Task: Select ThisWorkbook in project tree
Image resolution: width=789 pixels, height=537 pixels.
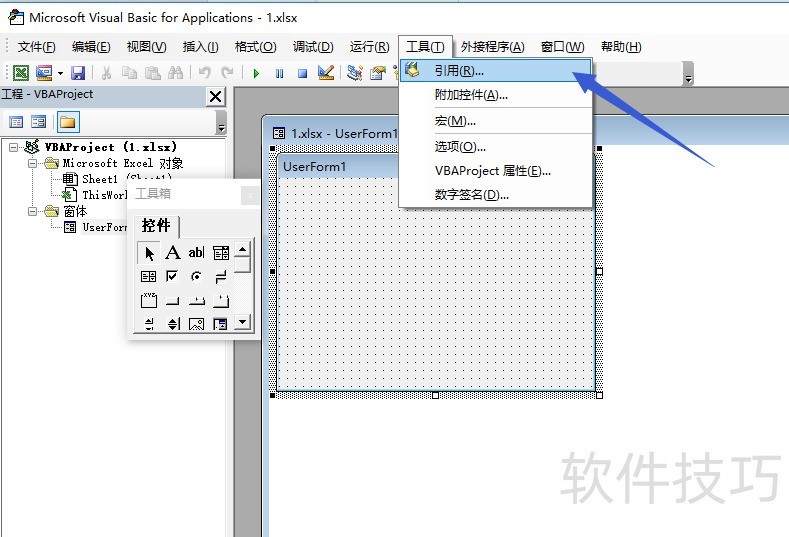Action: coord(105,195)
